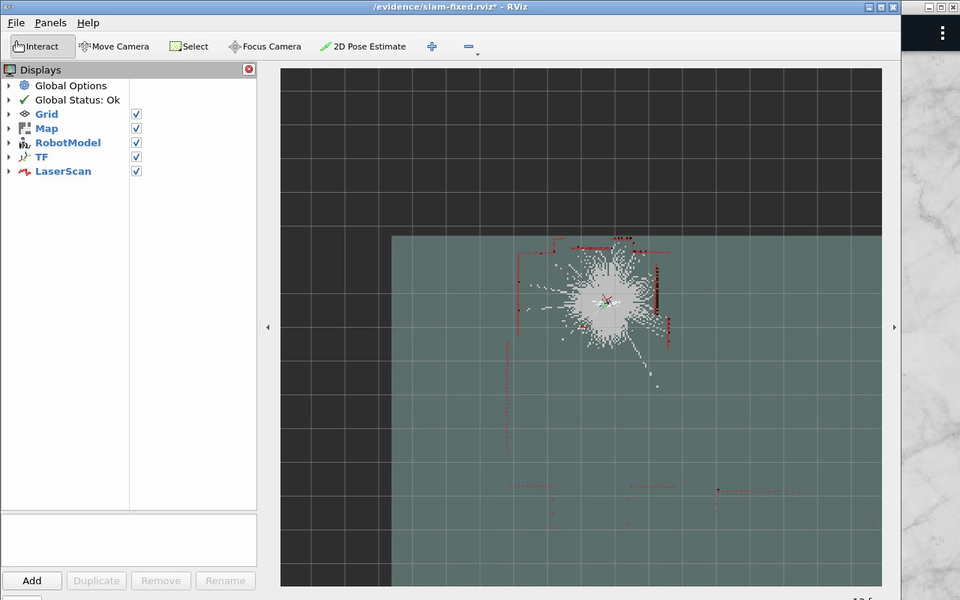960x600 pixels.
Task: Activate the Focus Camera tool
Action: tap(264, 47)
